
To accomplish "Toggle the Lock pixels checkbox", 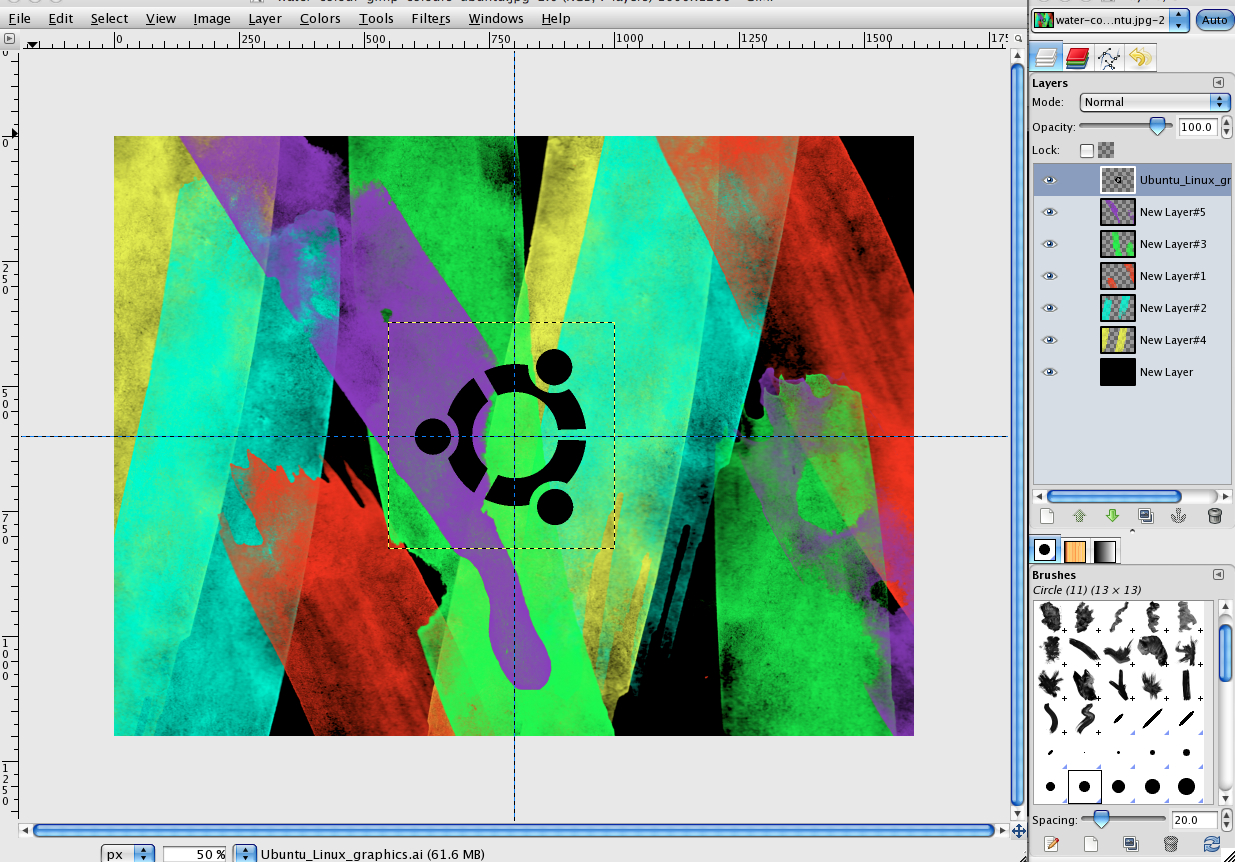I will point(1087,151).
